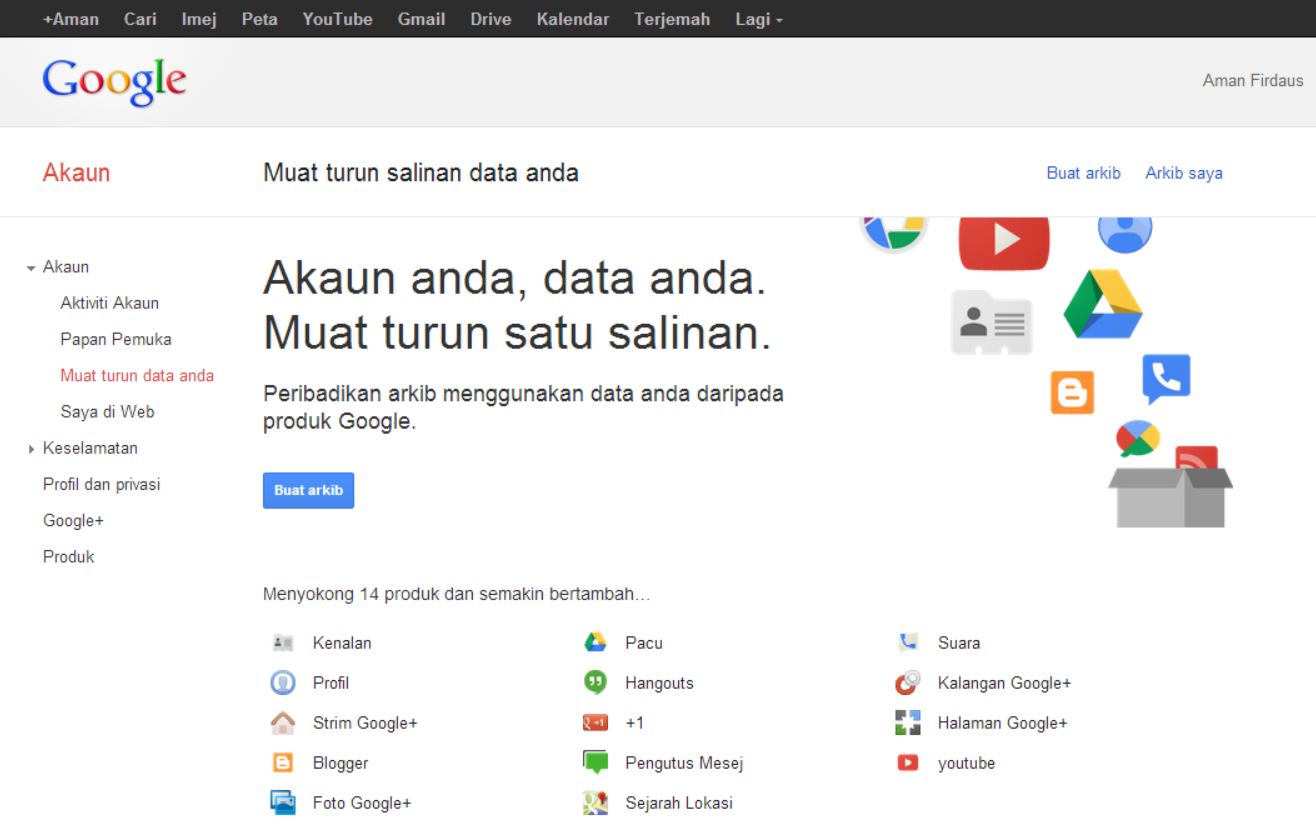Click the Foto Google+ label
The image size is (1316, 831).
(x=362, y=803)
